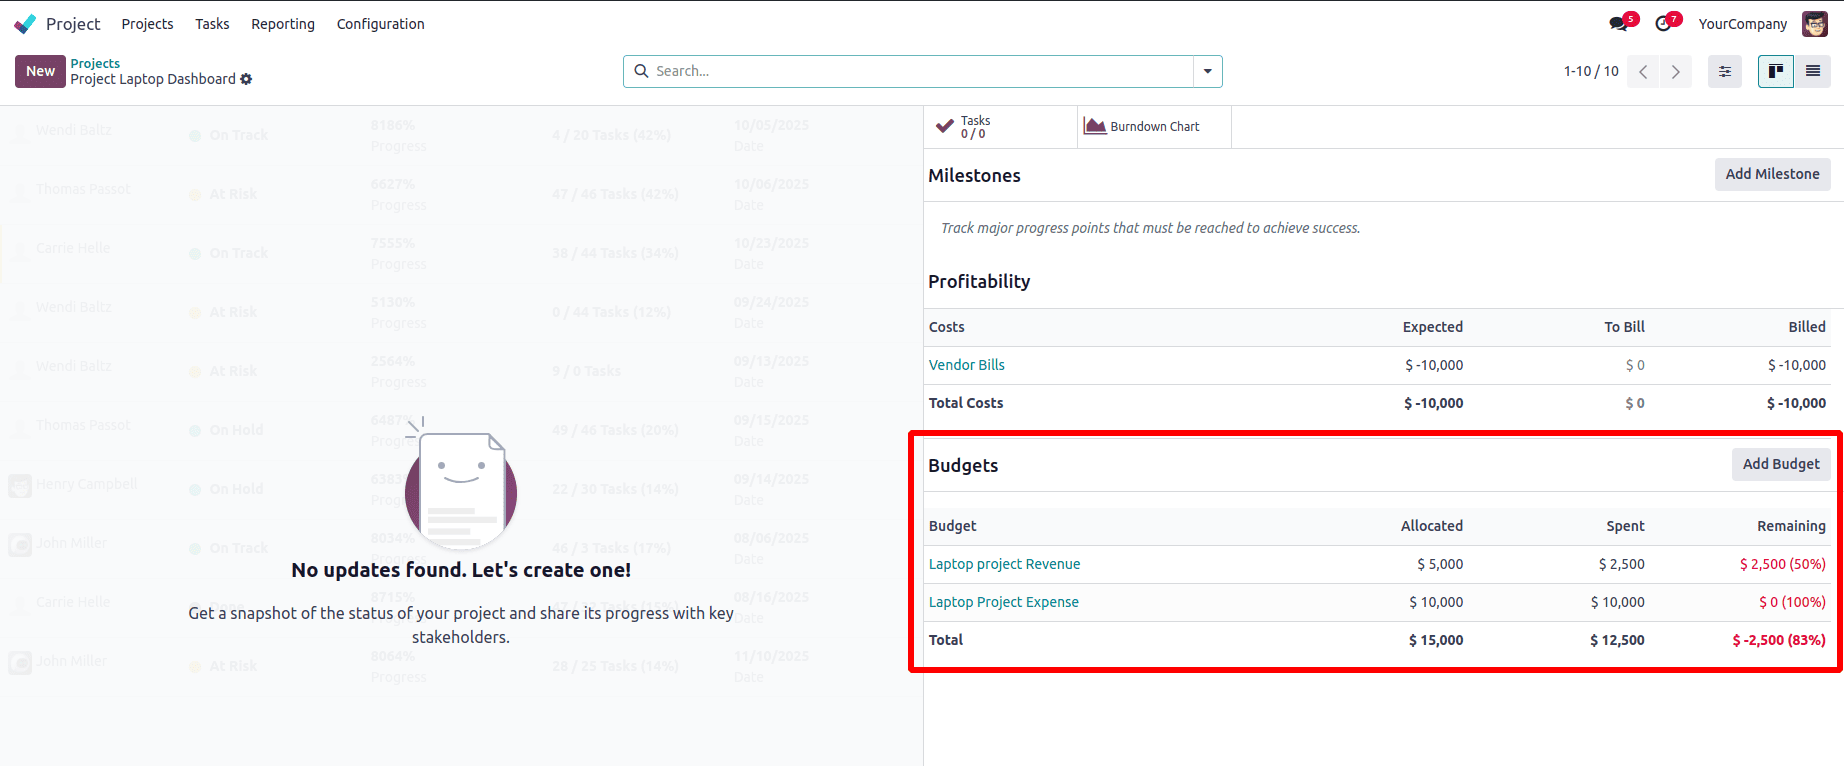The image size is (1844, 766).
Task: Open the Reporting menu
Action: 283,24
